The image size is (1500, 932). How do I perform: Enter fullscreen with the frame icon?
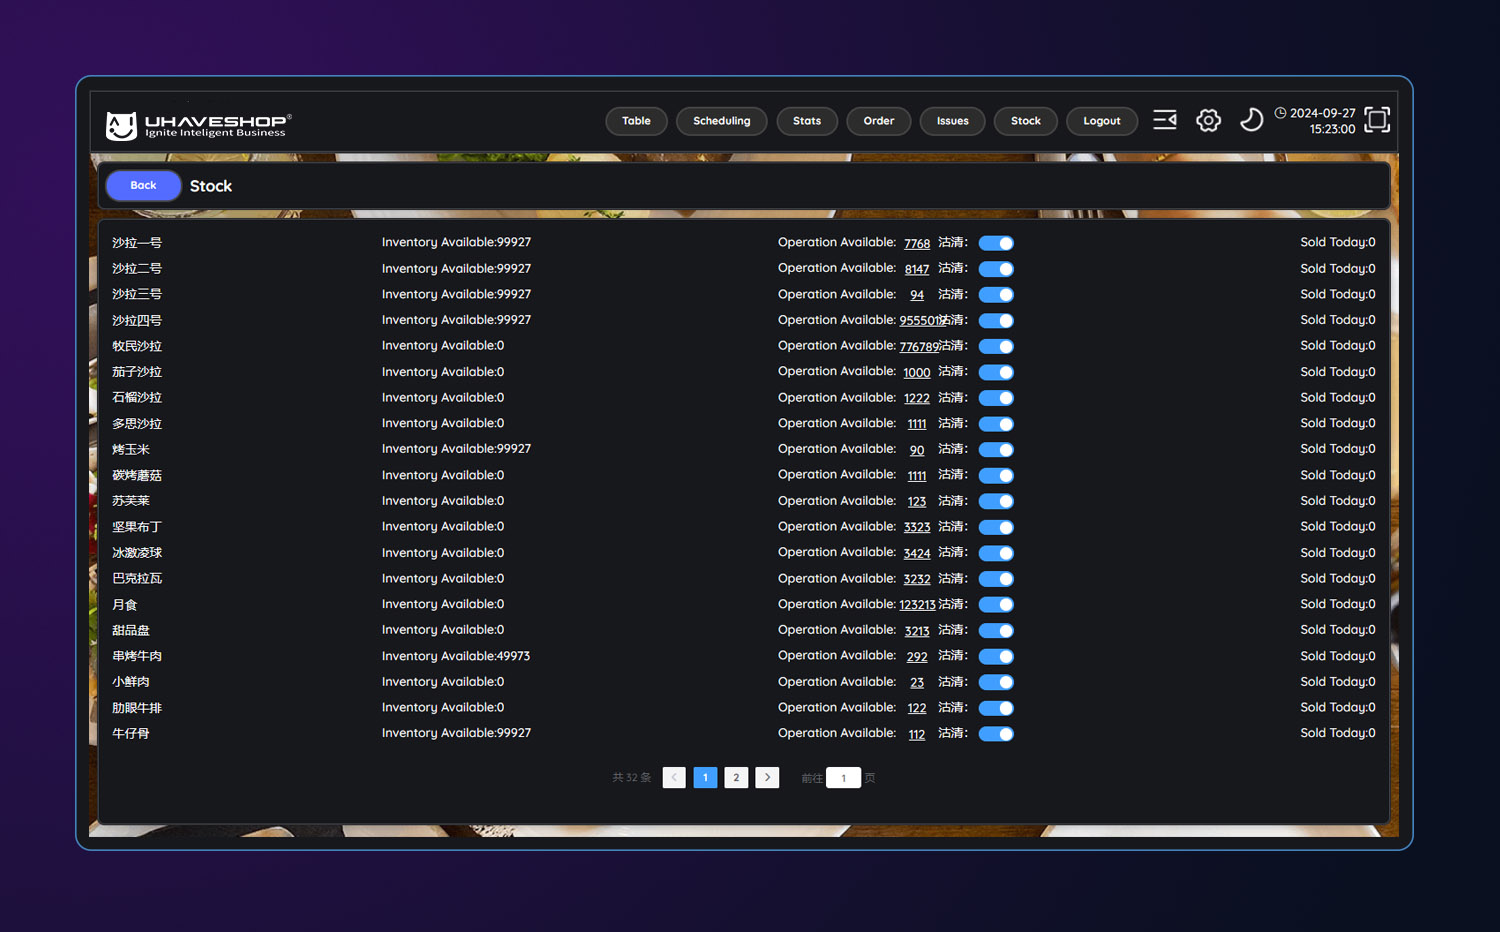[x=1377, y=121]
